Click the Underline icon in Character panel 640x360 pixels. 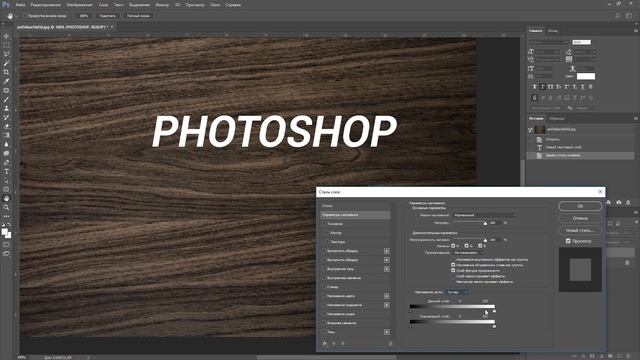(x=582, y=87)
